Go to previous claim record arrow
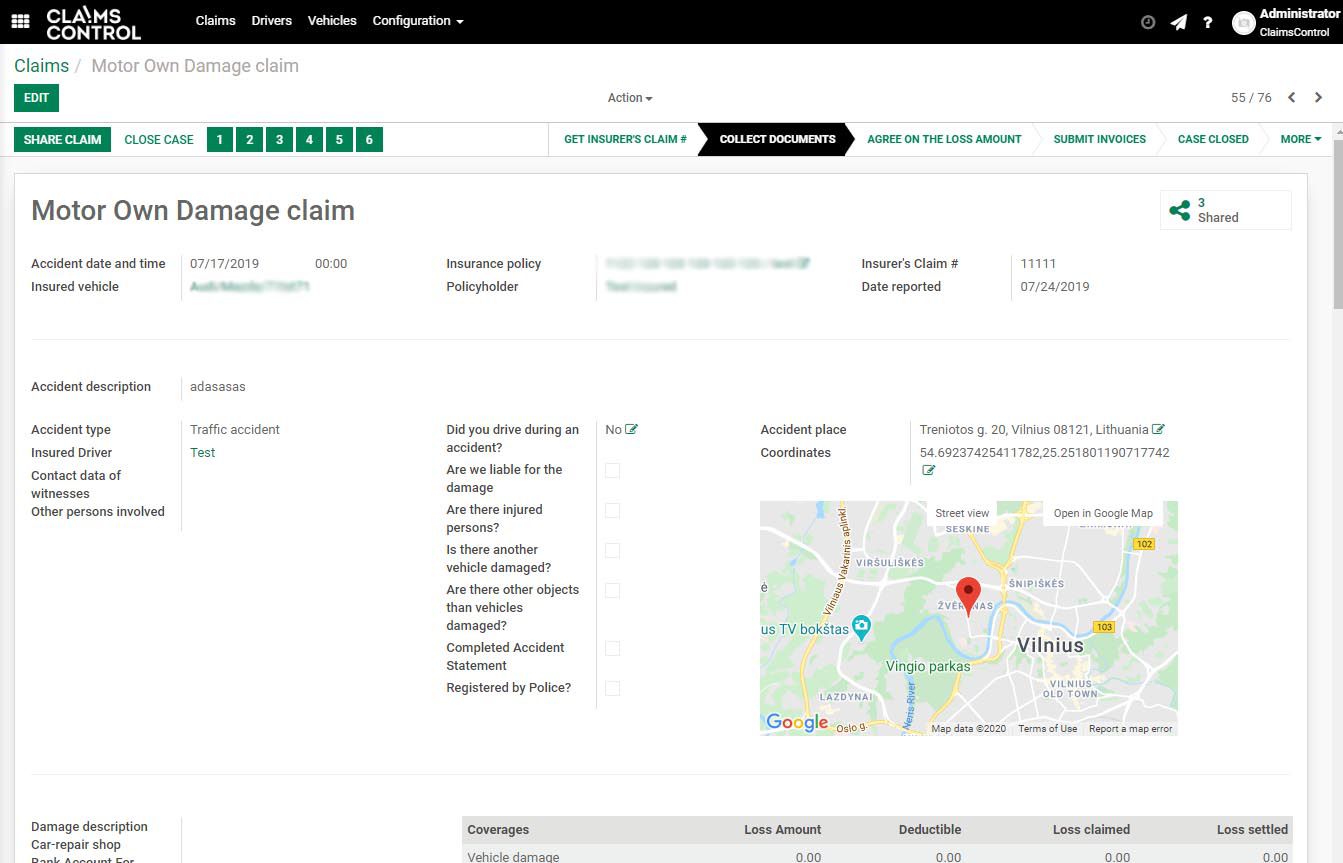 [1291, 98]
